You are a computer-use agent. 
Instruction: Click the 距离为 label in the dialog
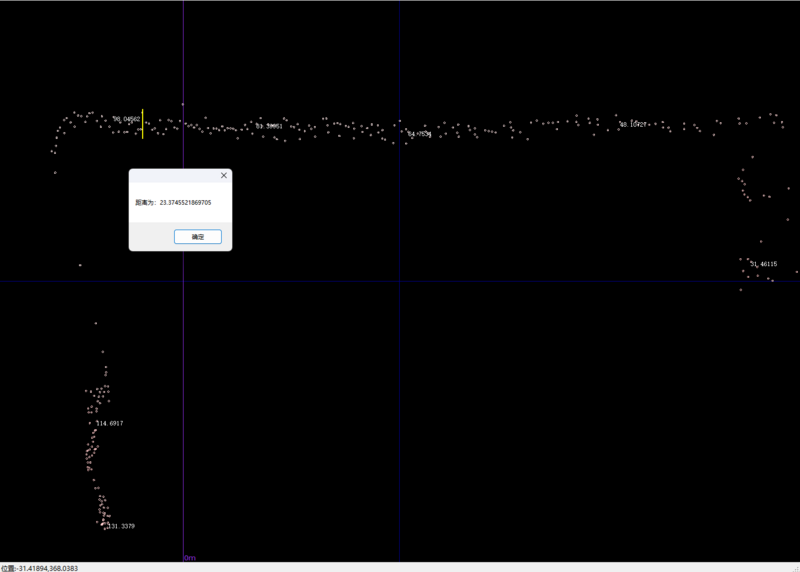[145, 202]
